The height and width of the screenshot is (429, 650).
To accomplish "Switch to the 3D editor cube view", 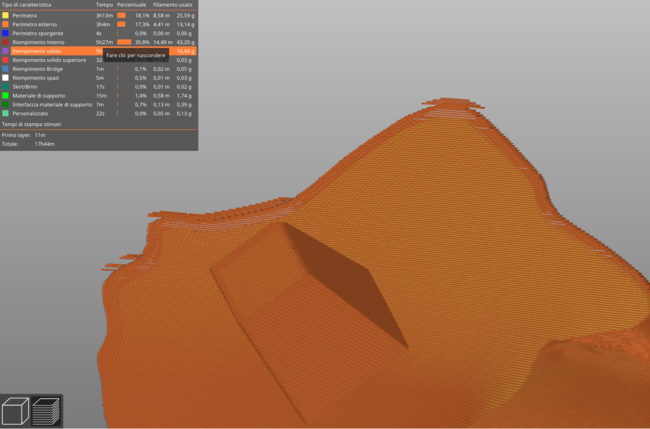I will tap(17, 409).
